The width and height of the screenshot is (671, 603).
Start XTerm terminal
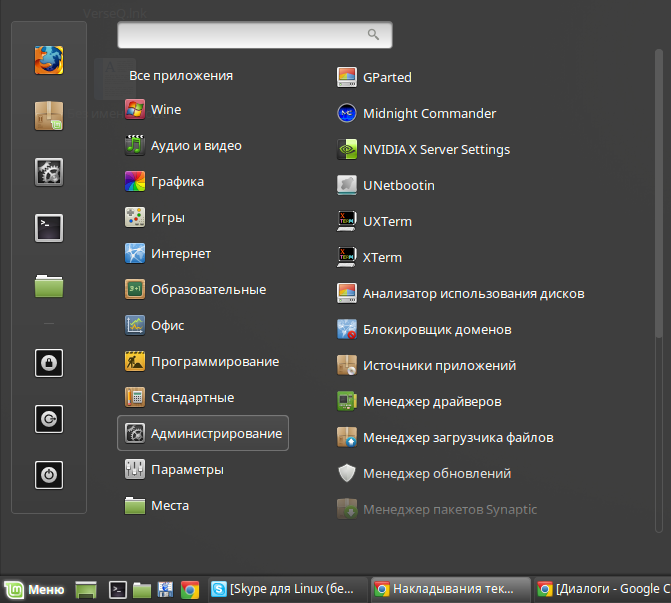369,257
